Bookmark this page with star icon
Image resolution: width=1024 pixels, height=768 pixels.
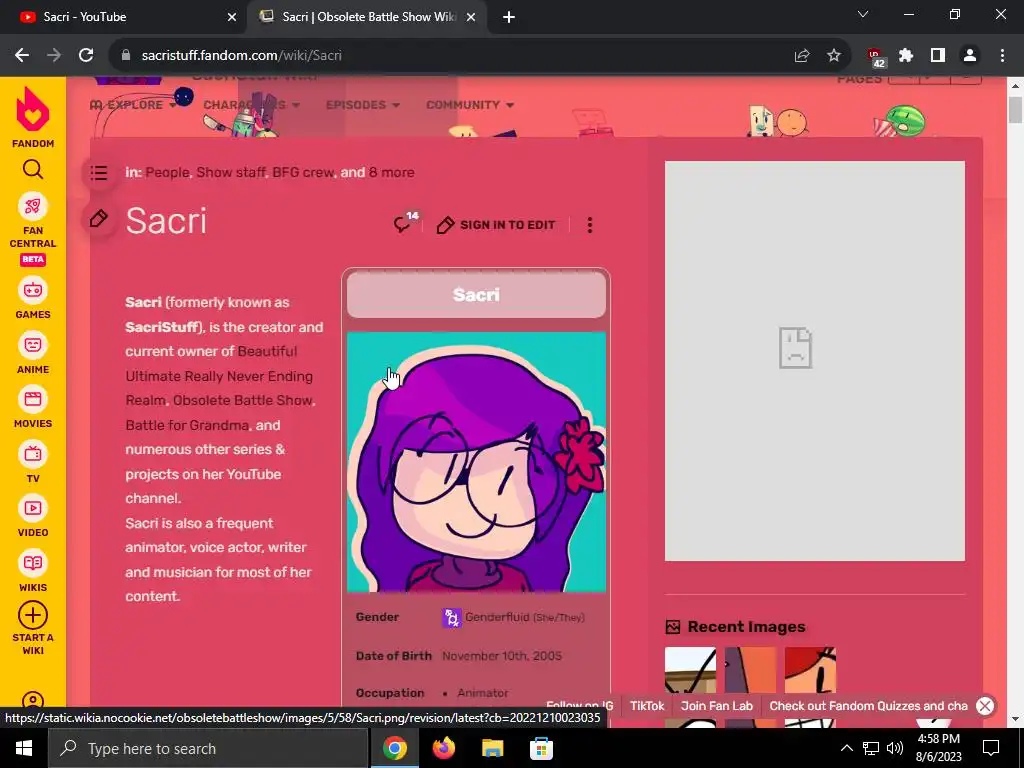click(834, 56)
